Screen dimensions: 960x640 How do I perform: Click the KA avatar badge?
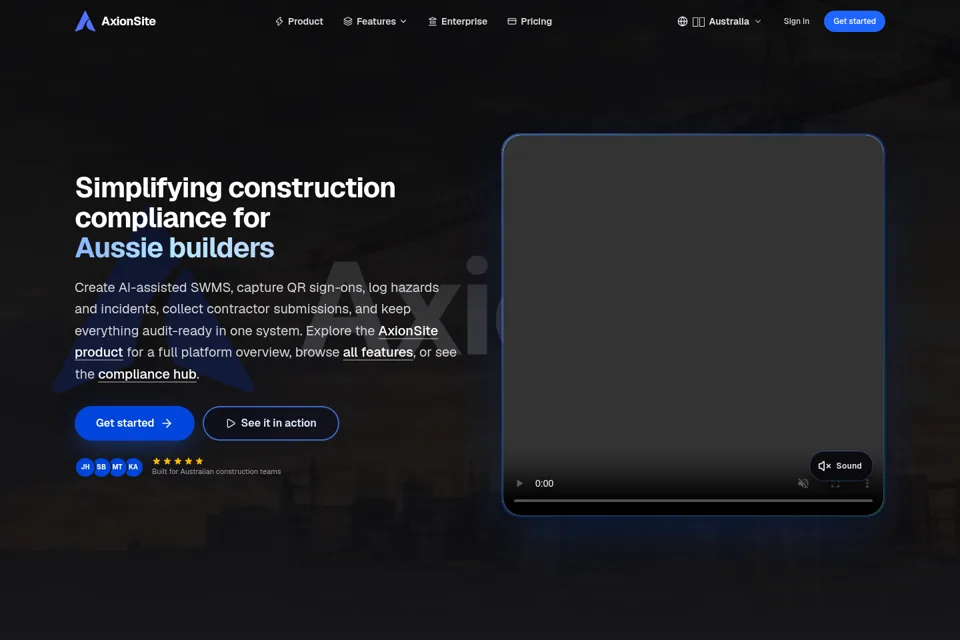coord(133,467)
